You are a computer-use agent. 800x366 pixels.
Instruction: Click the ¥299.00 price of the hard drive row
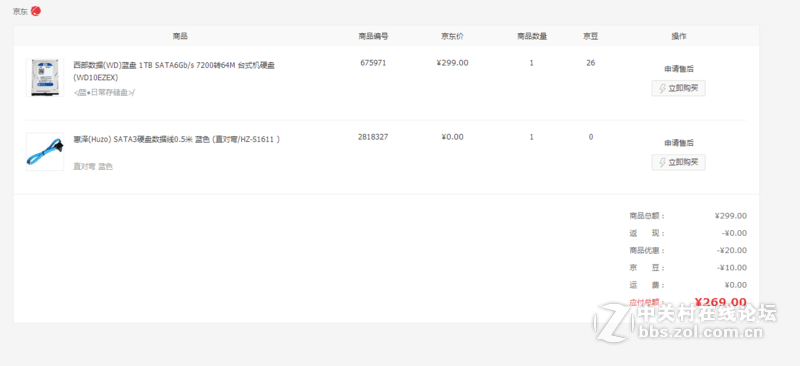(x=453, y=63)
